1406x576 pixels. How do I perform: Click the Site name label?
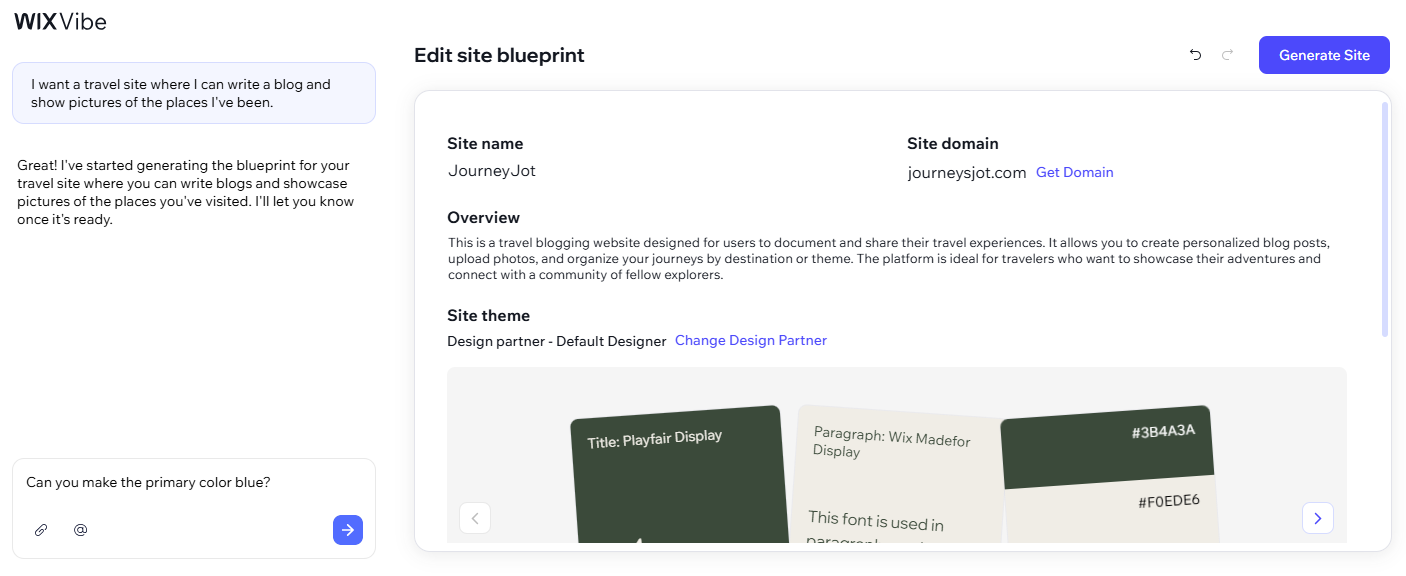(x=485, y=144)
